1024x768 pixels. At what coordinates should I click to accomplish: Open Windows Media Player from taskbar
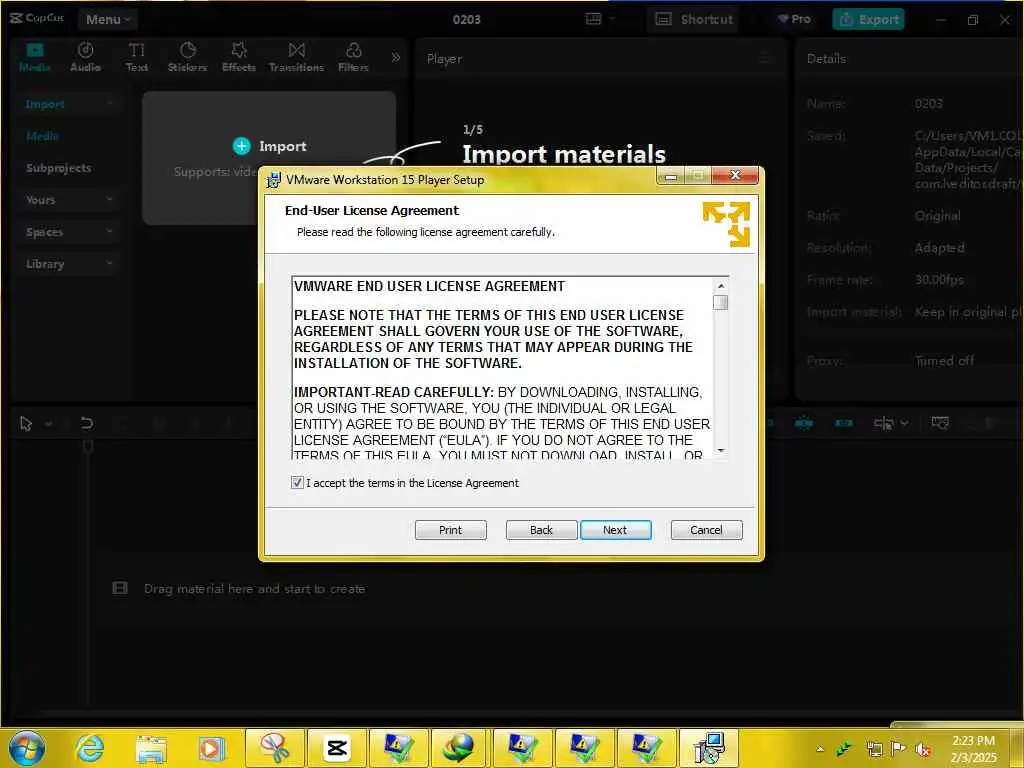(x=212, y=749)
